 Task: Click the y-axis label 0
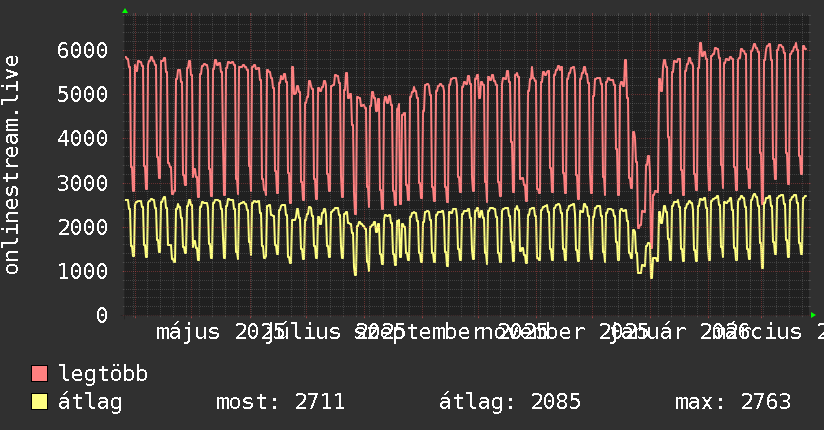pos(102,315)
